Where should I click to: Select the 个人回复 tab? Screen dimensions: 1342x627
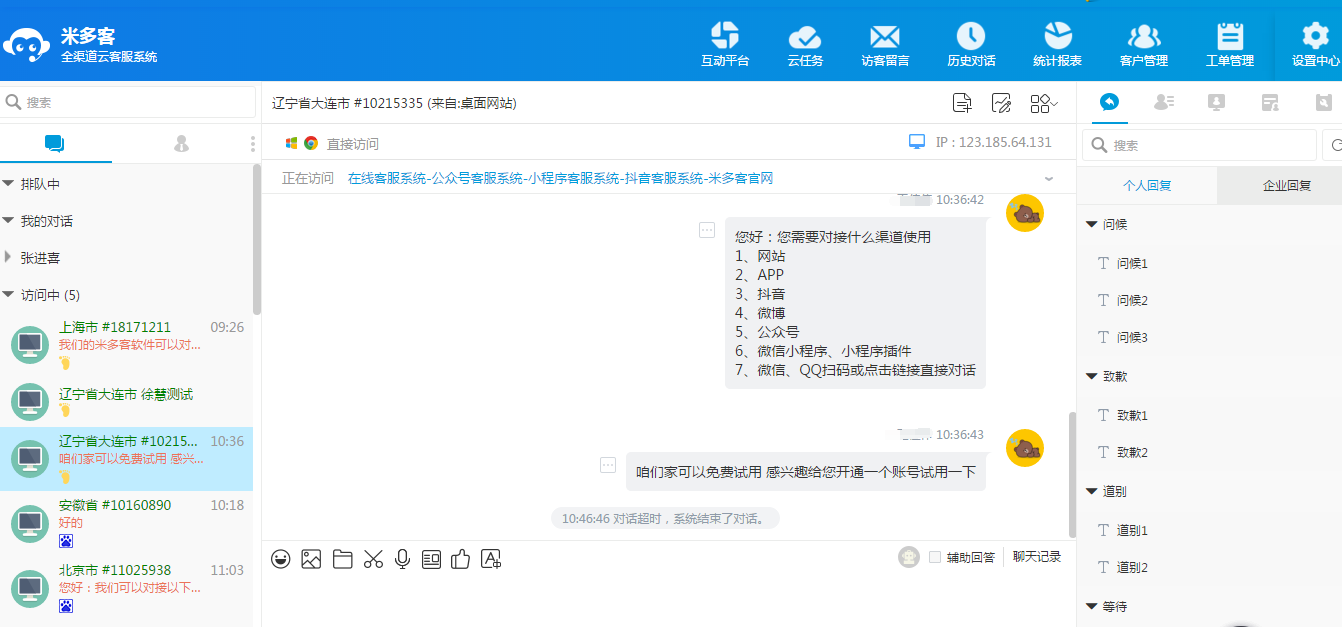pos(1147,185)
